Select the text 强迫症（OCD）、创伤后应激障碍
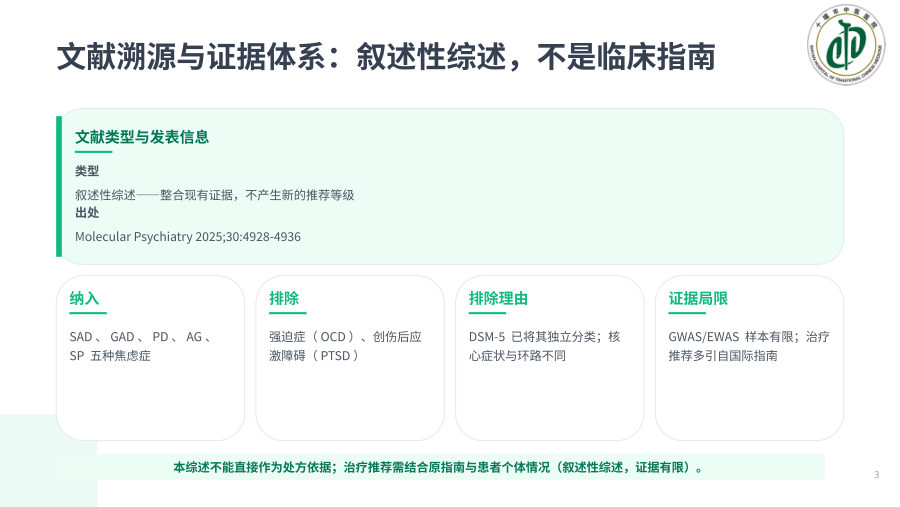This screenshot has width=900, height=507. 345,346
